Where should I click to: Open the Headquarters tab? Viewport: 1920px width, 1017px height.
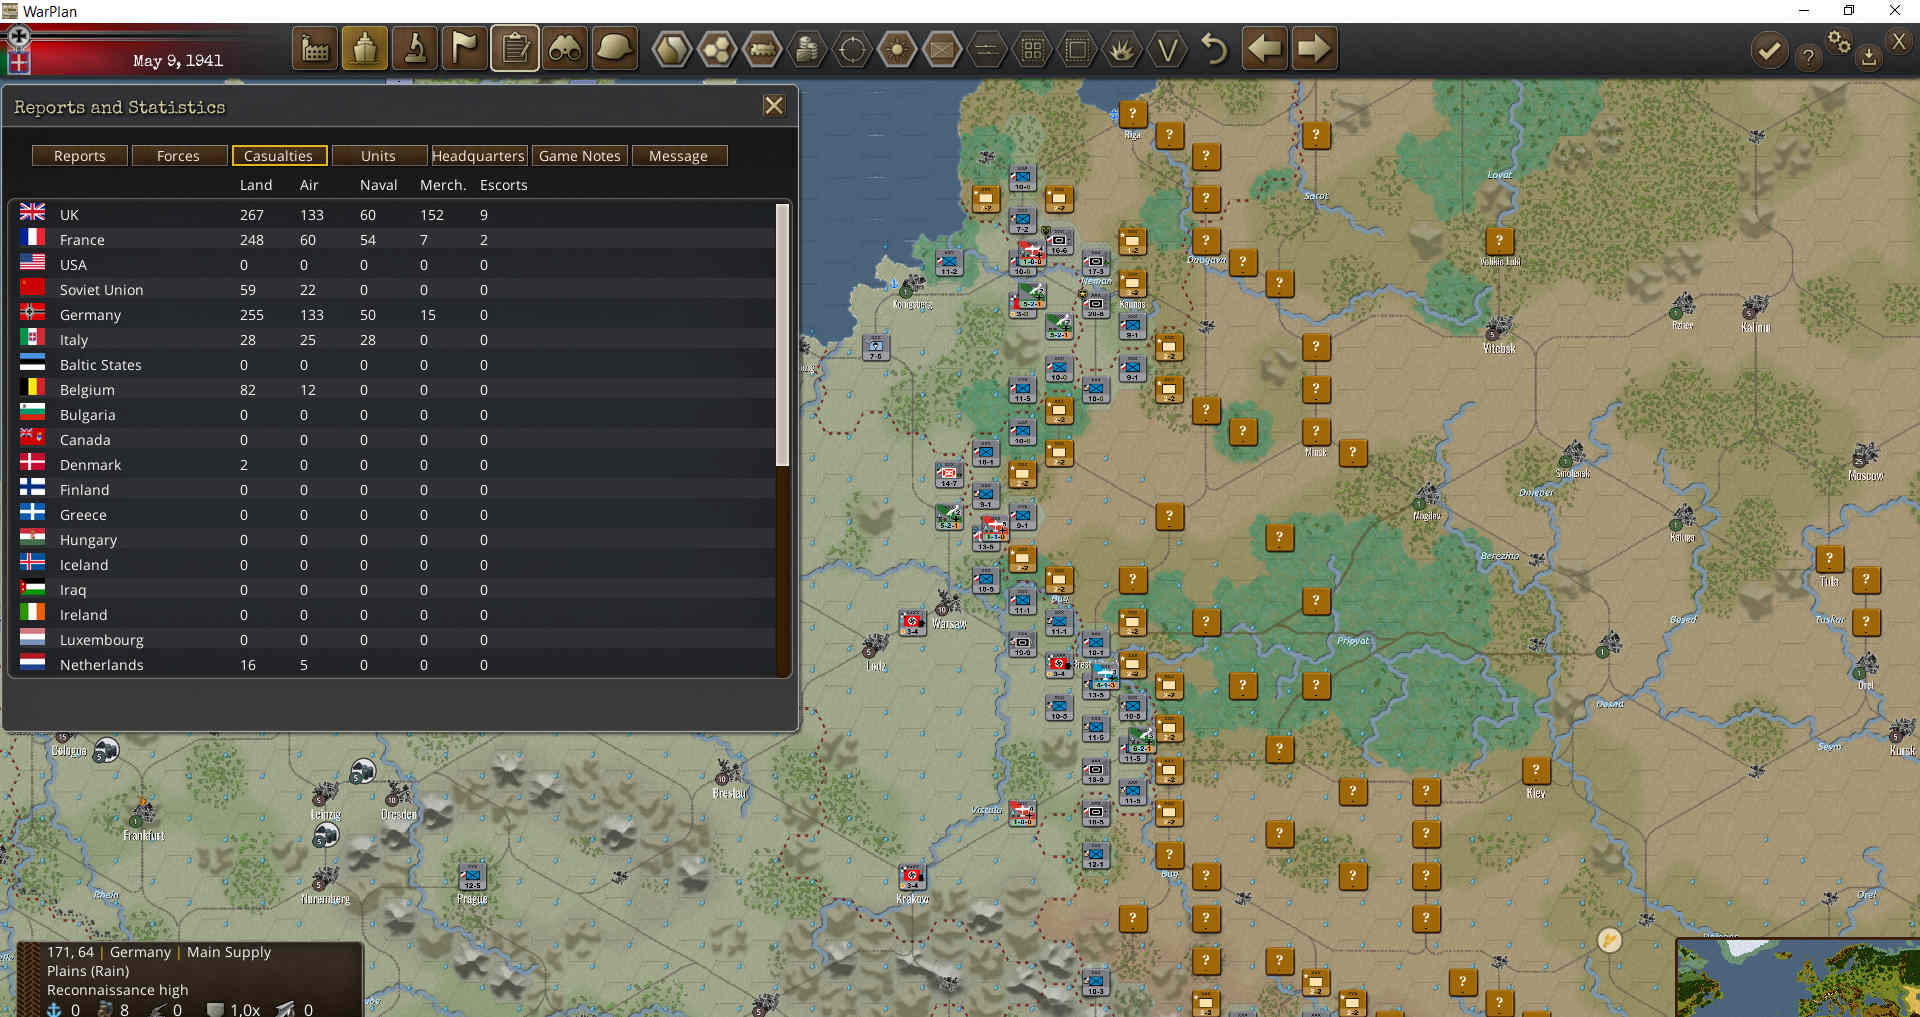tap(478, 156)
